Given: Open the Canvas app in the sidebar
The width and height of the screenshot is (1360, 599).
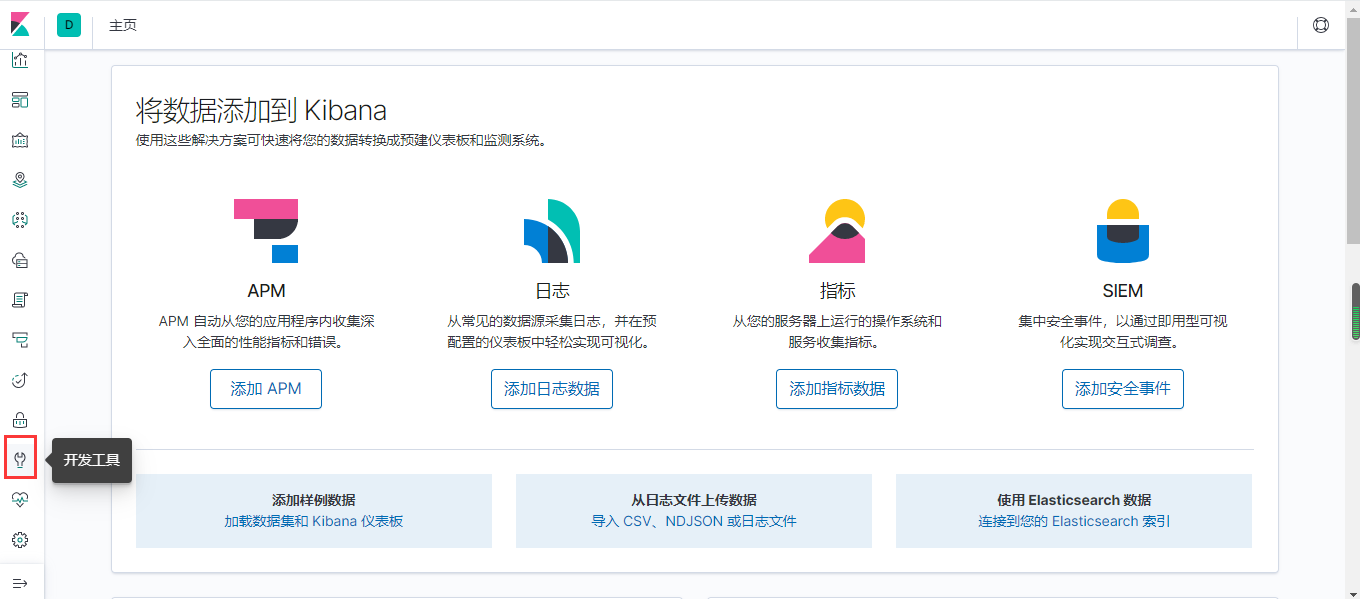Looking at the screenshot, I should (x=20, y=140).
